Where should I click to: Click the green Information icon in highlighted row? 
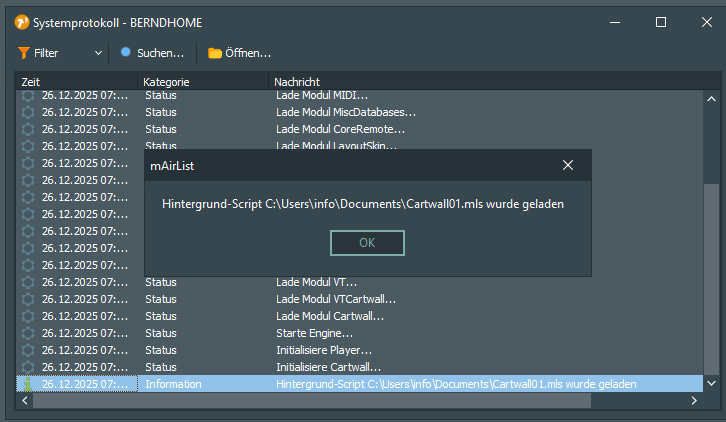[x=28, y=384]
